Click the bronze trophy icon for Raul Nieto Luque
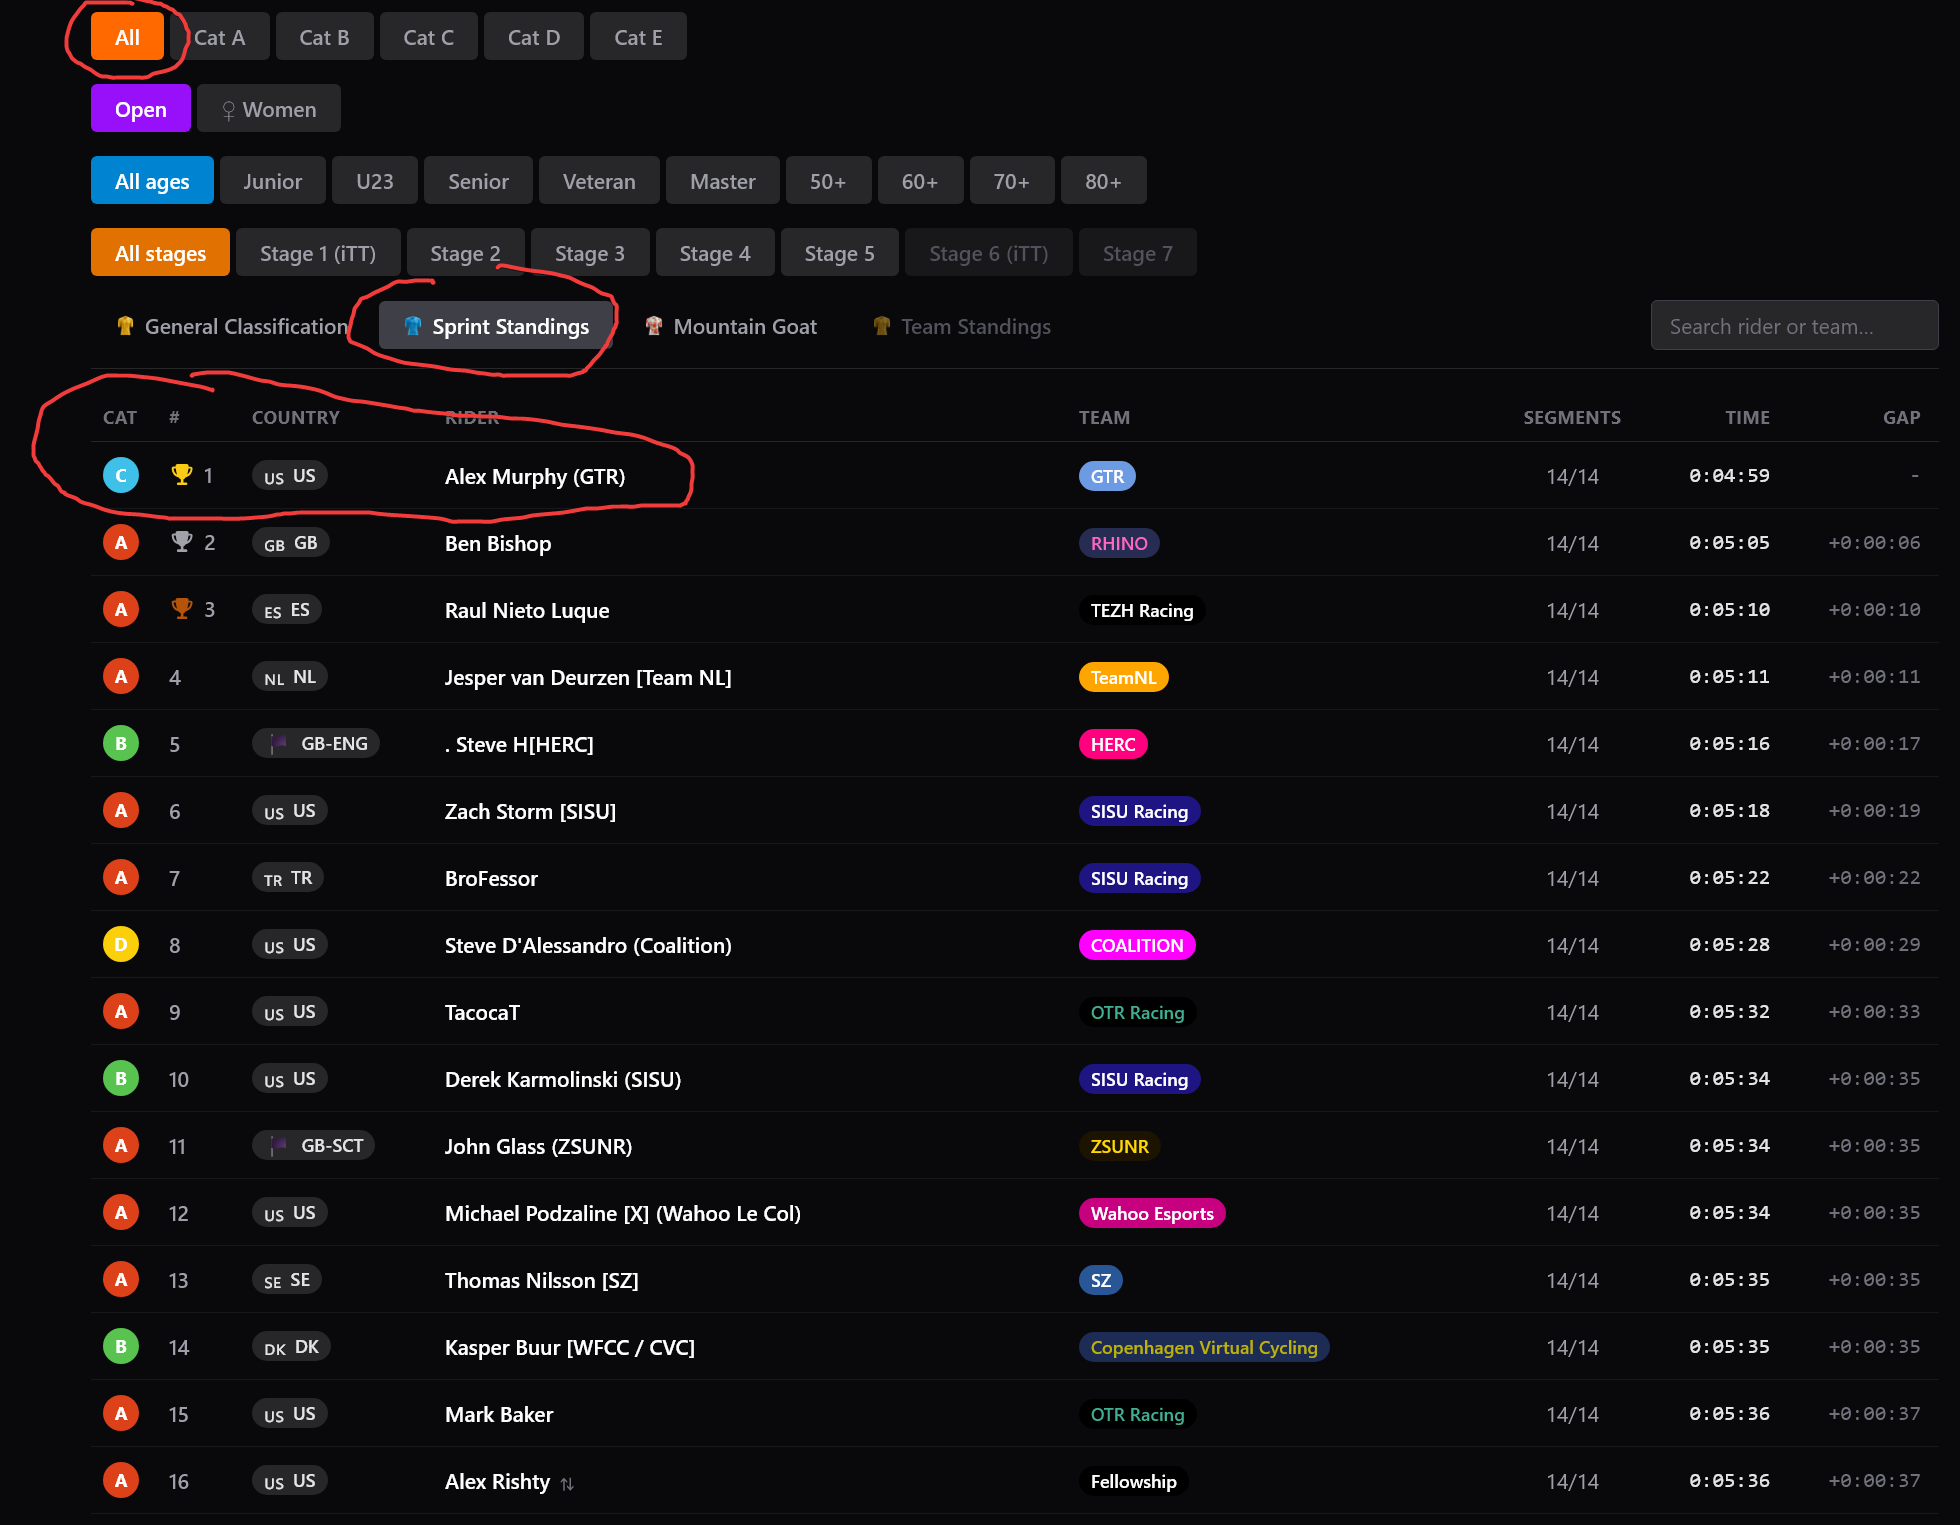This screenshot has height=1525, width=1960. (x=181, y=609)
